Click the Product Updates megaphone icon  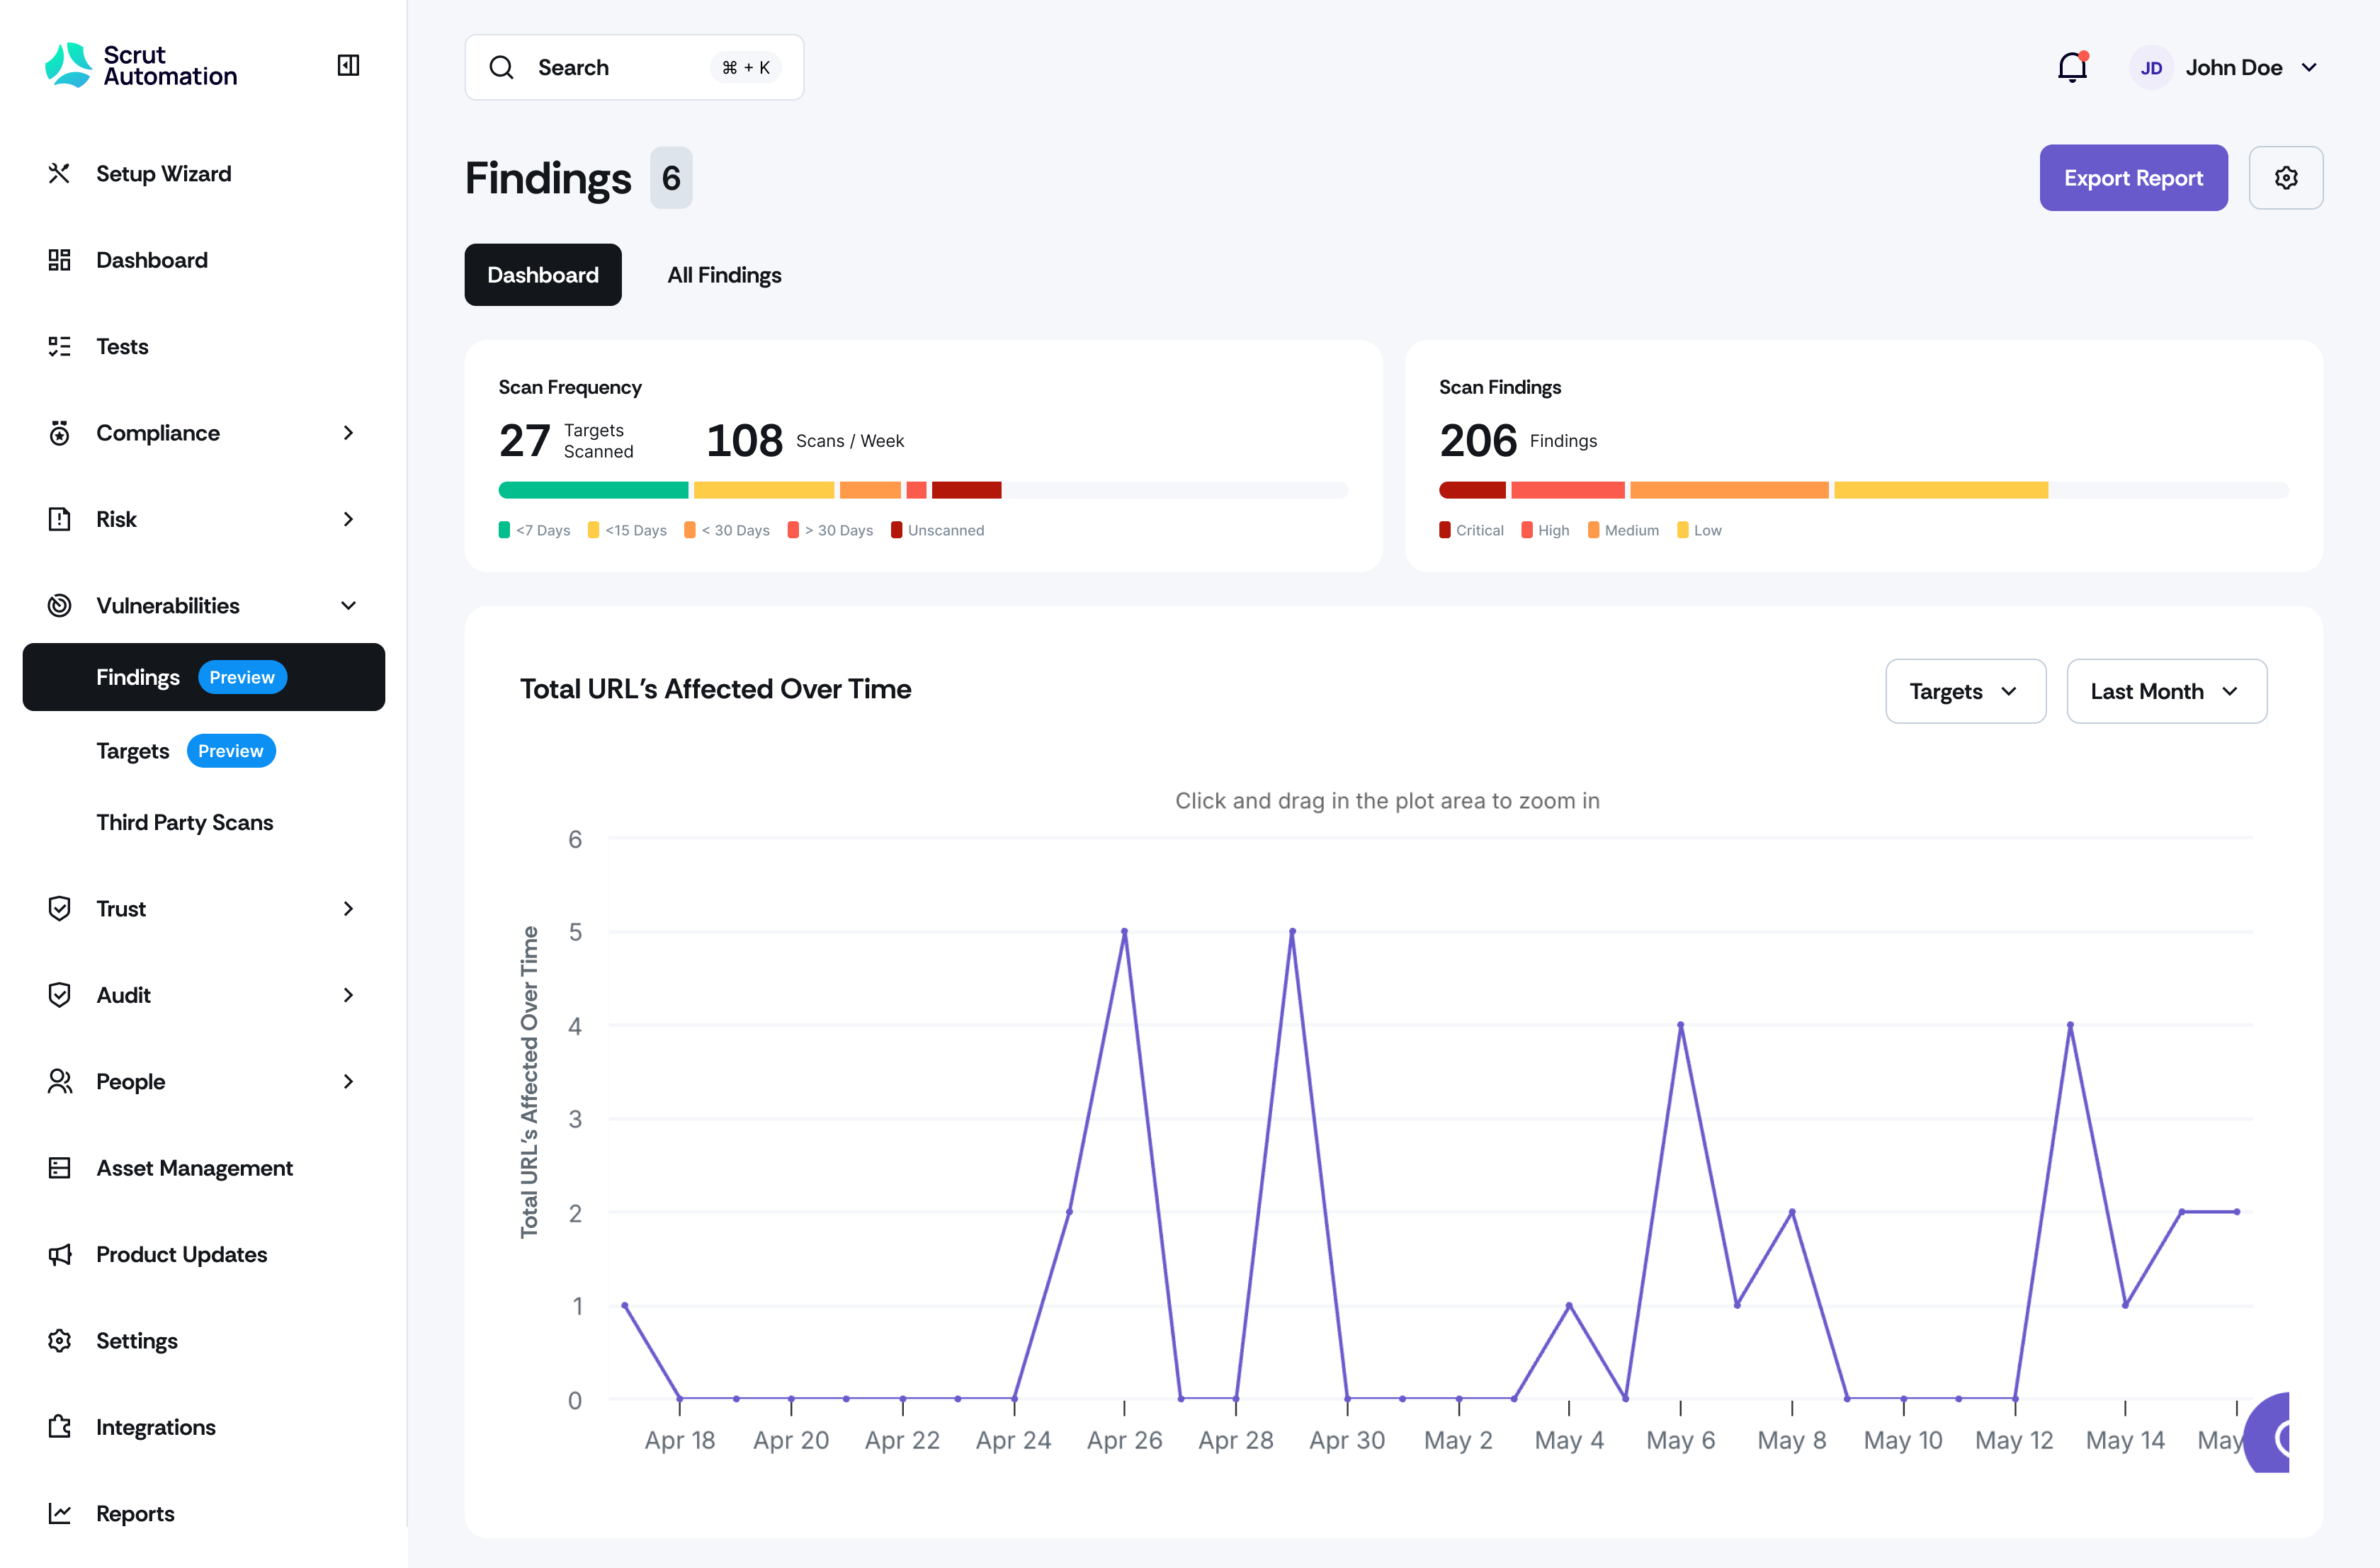(x=60, y=1254)
